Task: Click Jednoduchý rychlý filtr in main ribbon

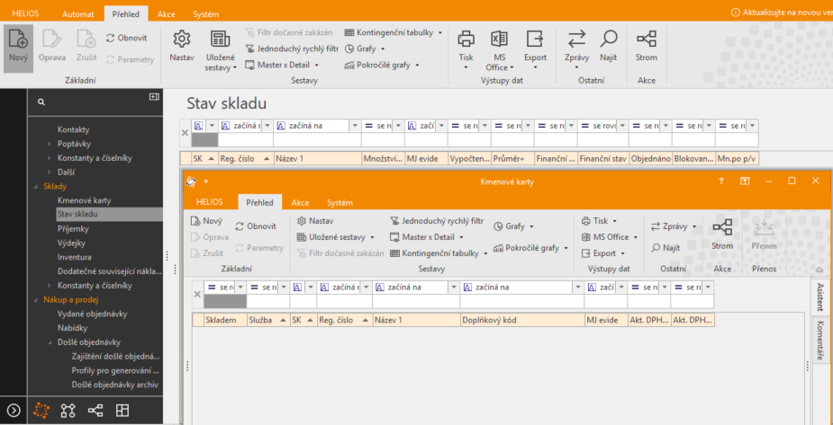Action: click(x=292, y=48)
